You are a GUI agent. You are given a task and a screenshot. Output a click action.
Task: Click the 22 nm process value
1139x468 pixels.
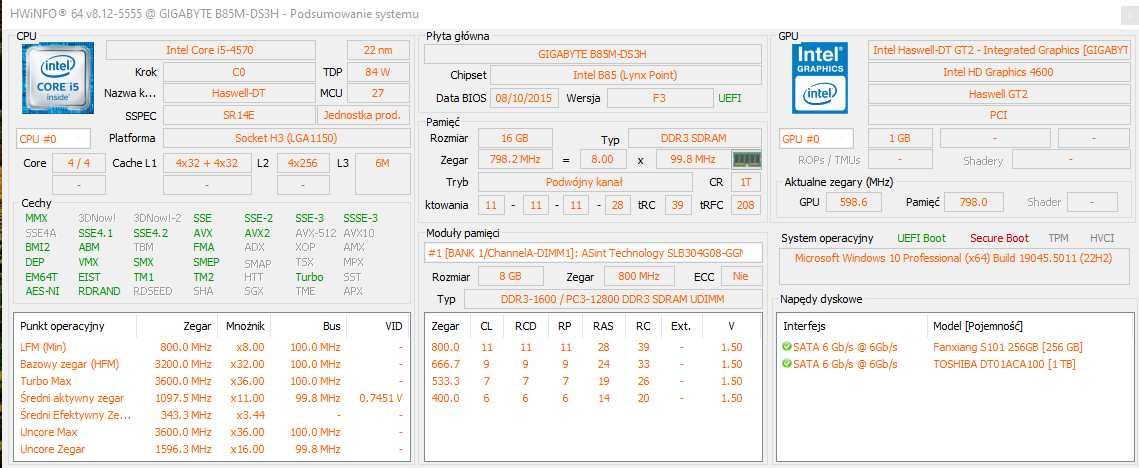[x=378, y=50]
